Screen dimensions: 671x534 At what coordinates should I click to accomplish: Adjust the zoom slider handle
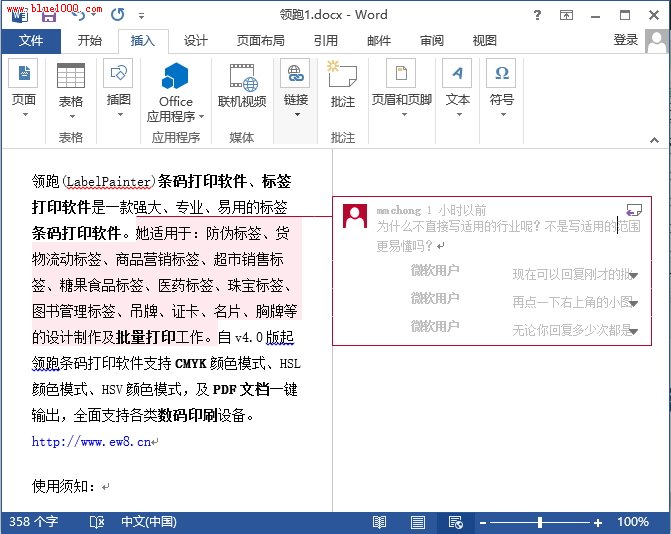click(x=540, y=522)
